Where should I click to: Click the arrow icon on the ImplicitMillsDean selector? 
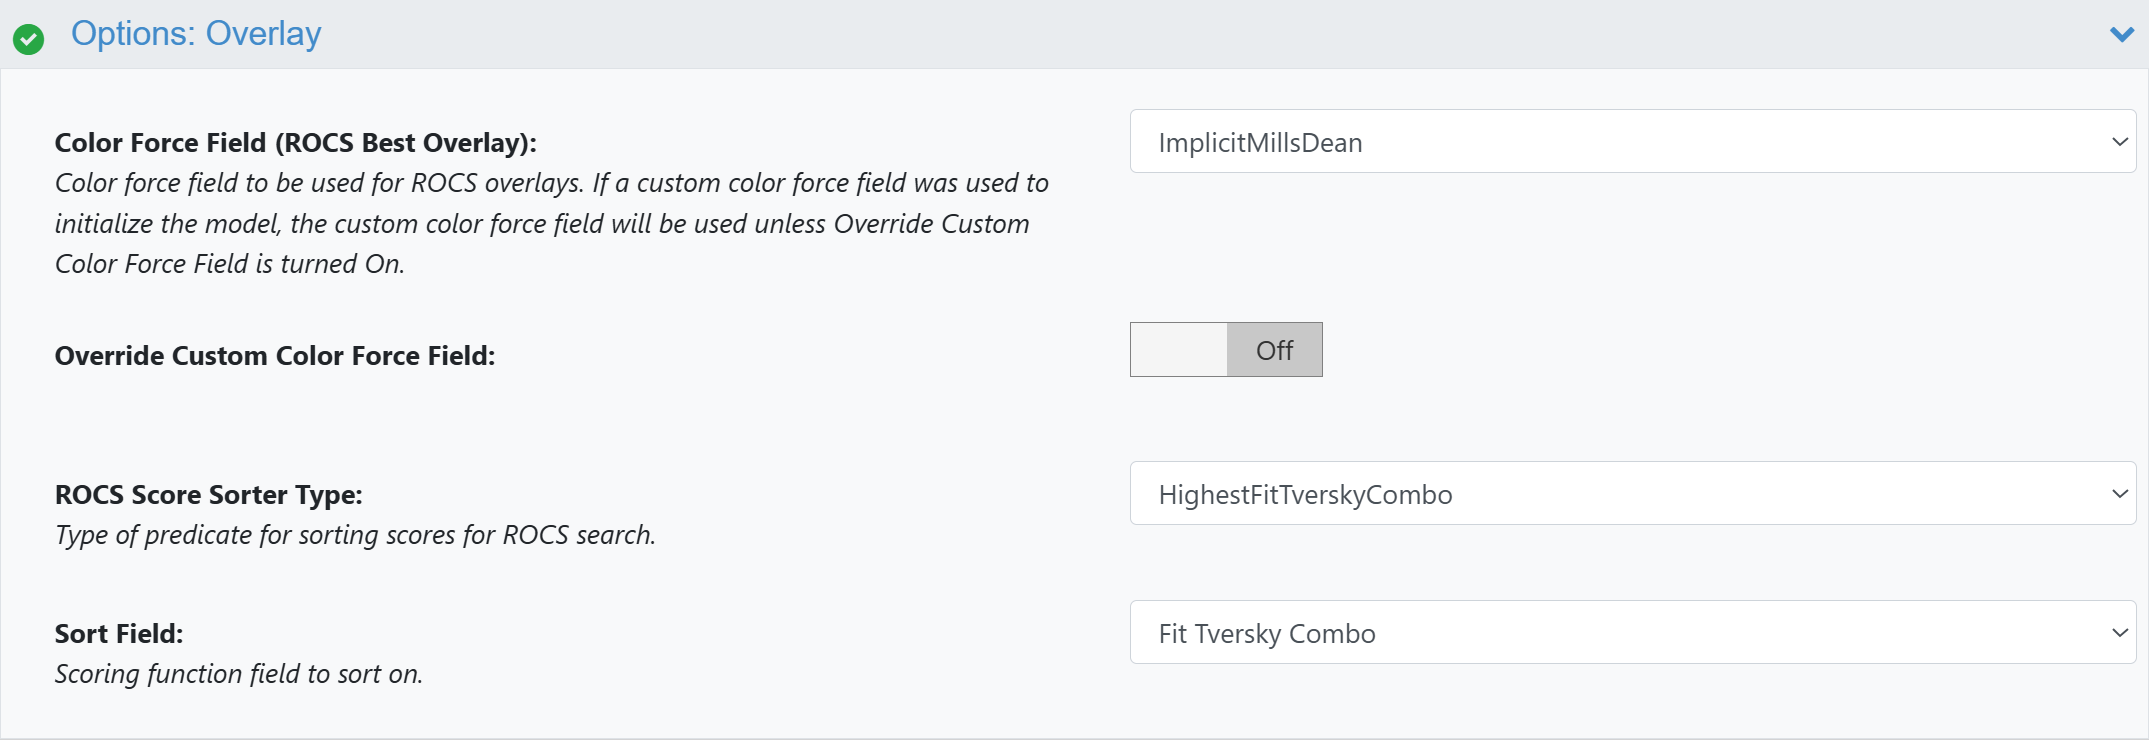tap(2119, 142)
